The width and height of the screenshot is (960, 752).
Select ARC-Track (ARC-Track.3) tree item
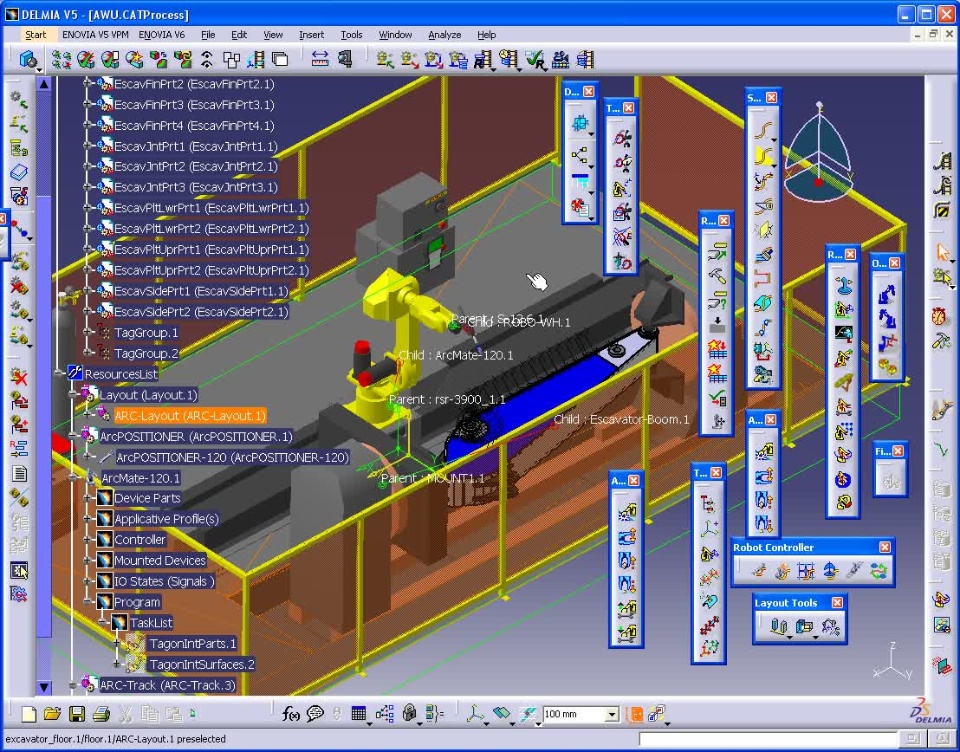(x=167, y=685)
